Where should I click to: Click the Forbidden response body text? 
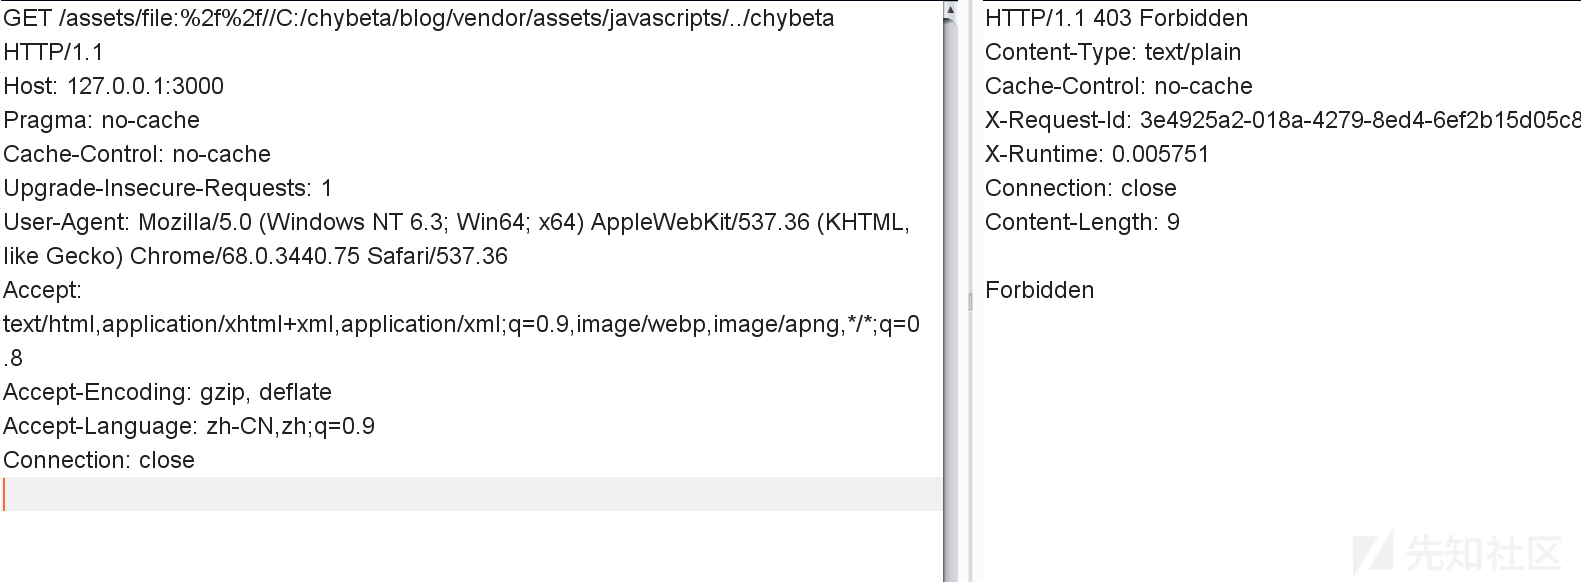[1039, 291]
